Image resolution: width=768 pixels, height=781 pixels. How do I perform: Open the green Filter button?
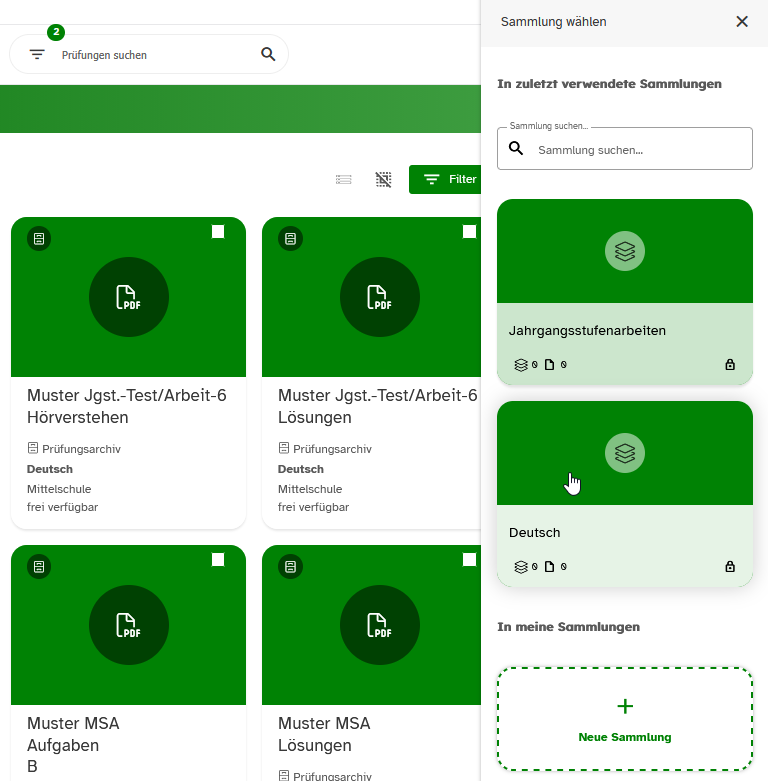(x=446, y=180)
